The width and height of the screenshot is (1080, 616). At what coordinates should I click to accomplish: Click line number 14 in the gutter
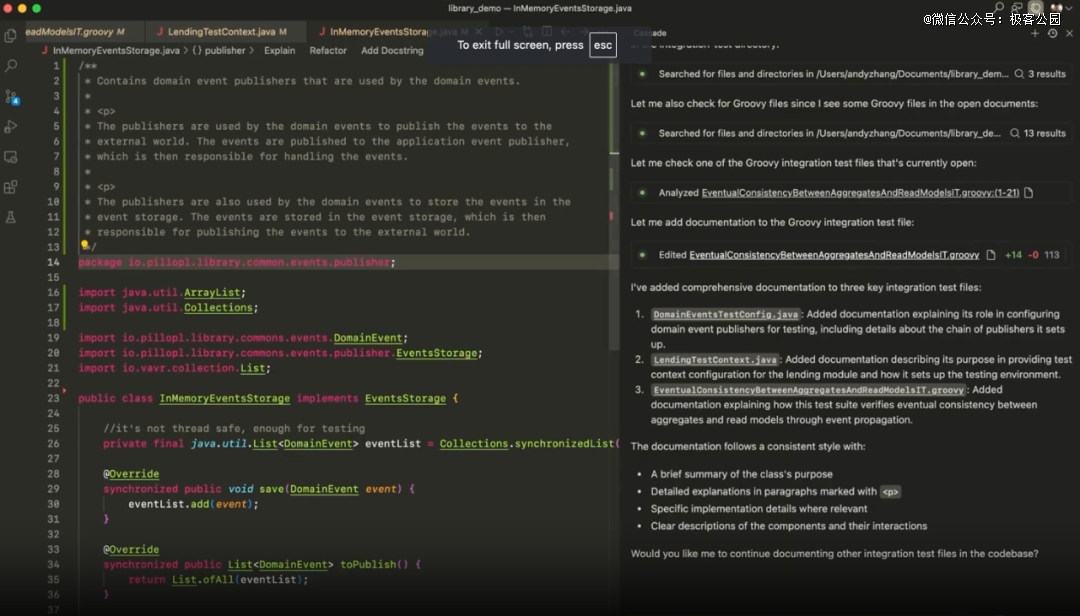point(53,263)
